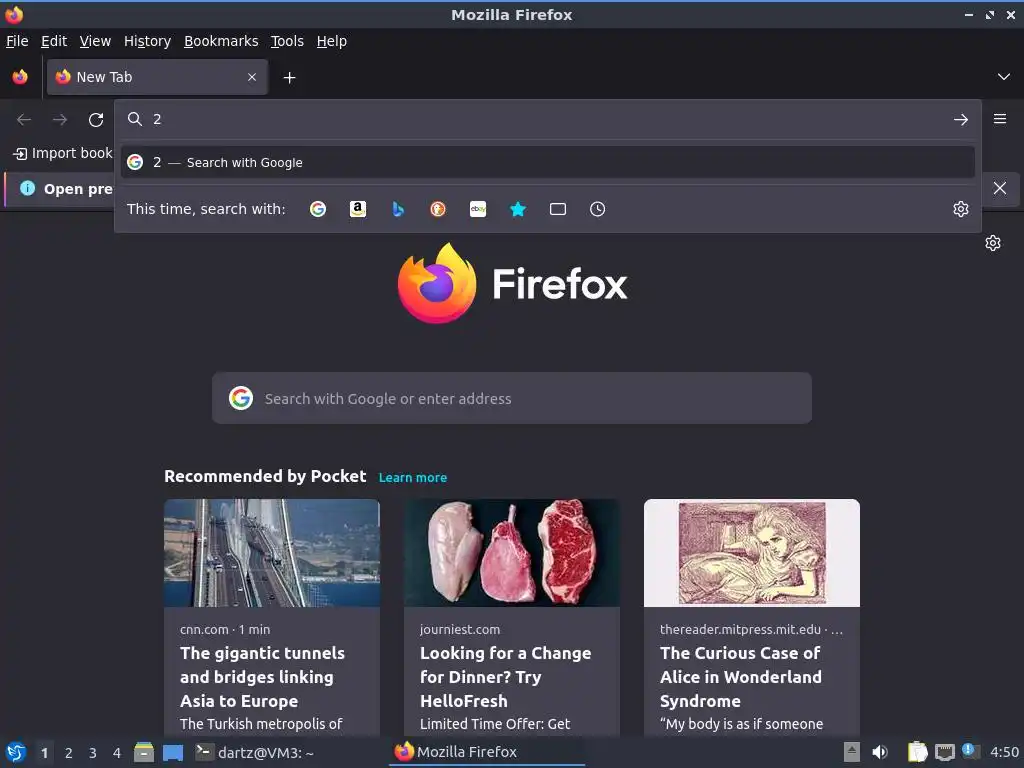Open search settings gear in the URL dropdown
The width and height of the screenshot is (1024, 768).
[961, 209]
